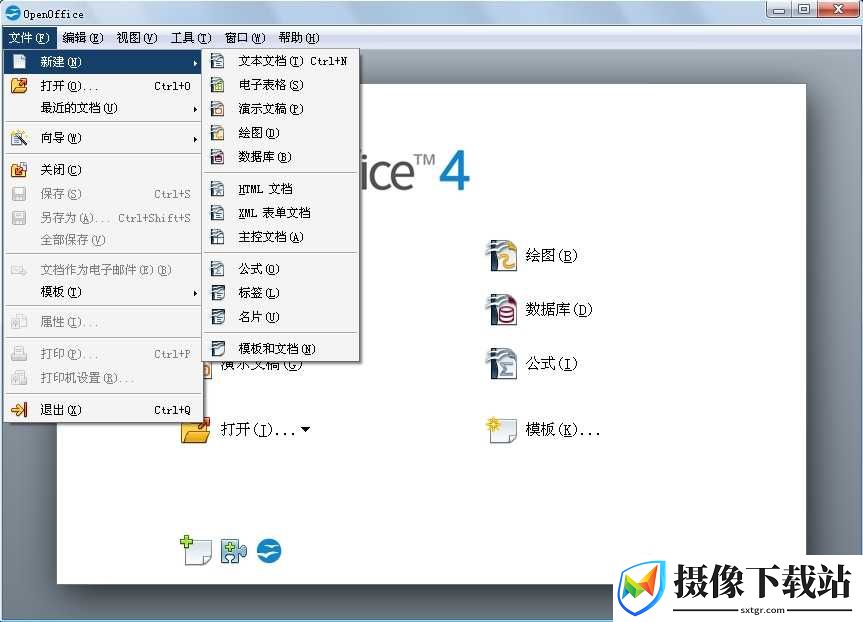Click the exit arrow icon beside 退出(X)

(19, 410)
